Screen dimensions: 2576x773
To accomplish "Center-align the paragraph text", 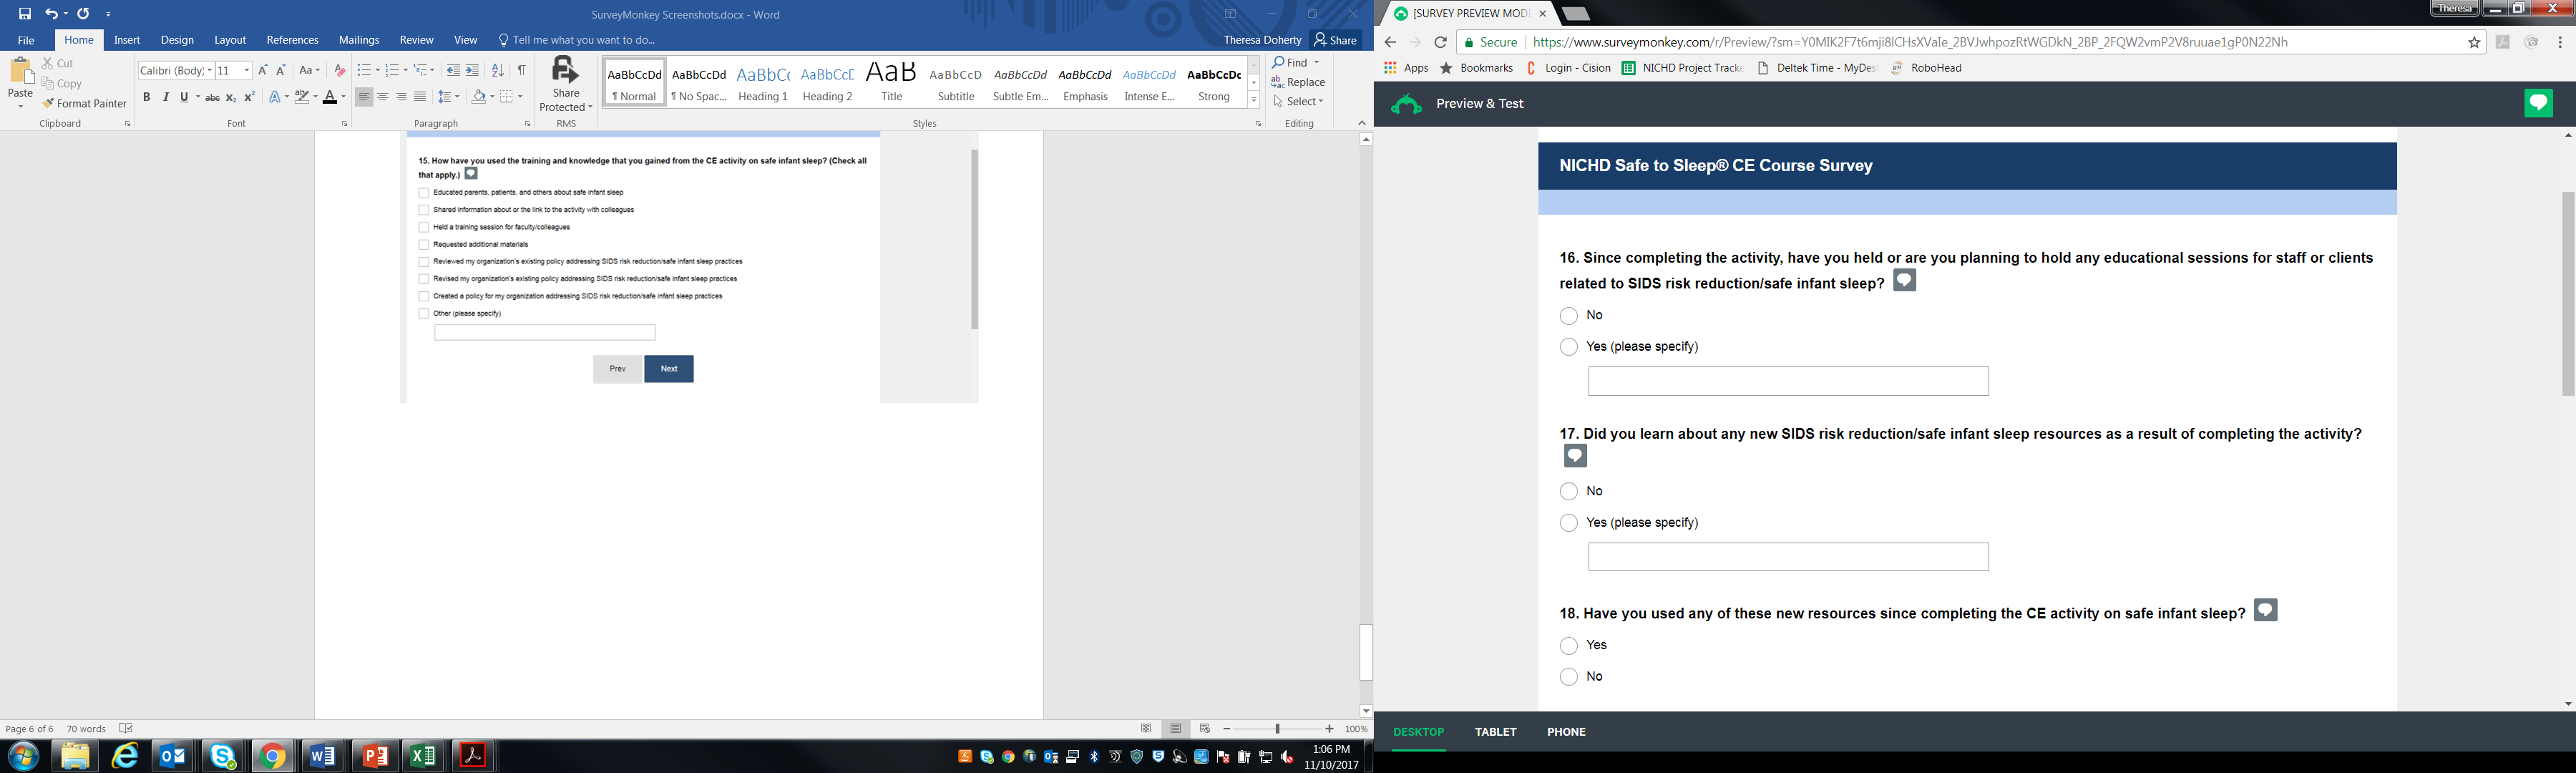I will (383, 97).
